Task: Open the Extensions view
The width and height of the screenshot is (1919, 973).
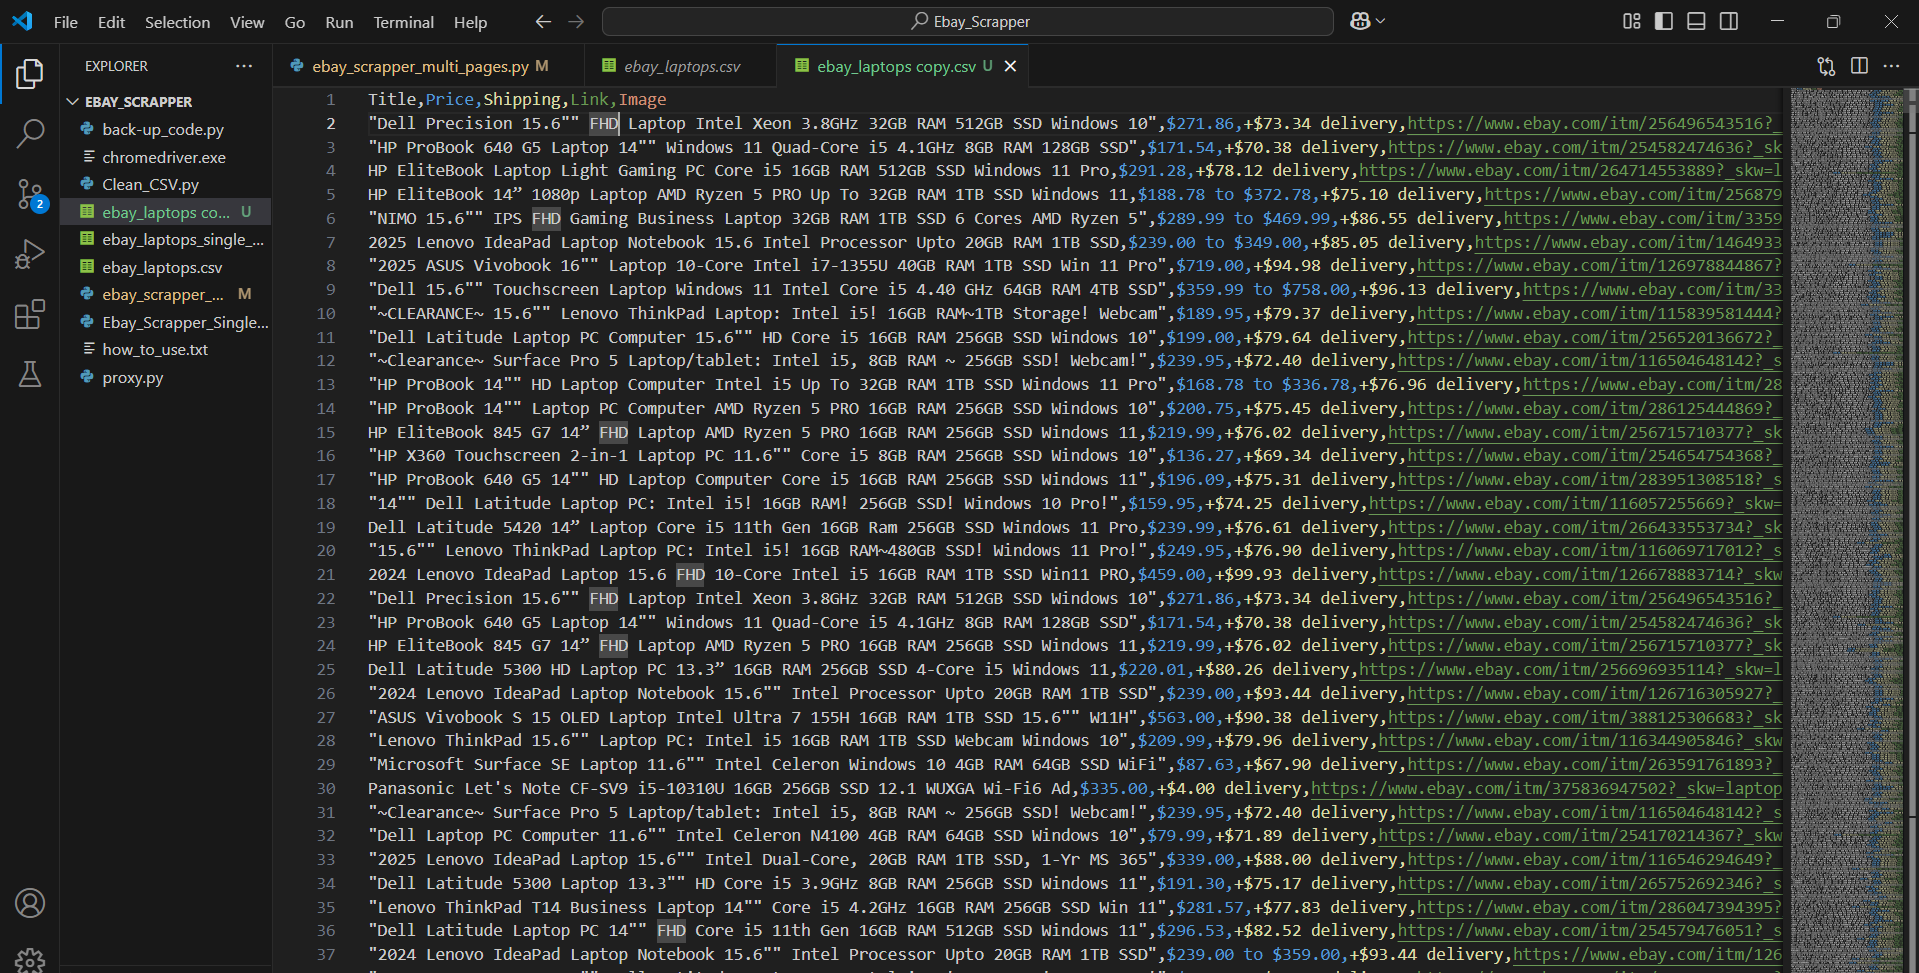Action: (x=30, y=314)
